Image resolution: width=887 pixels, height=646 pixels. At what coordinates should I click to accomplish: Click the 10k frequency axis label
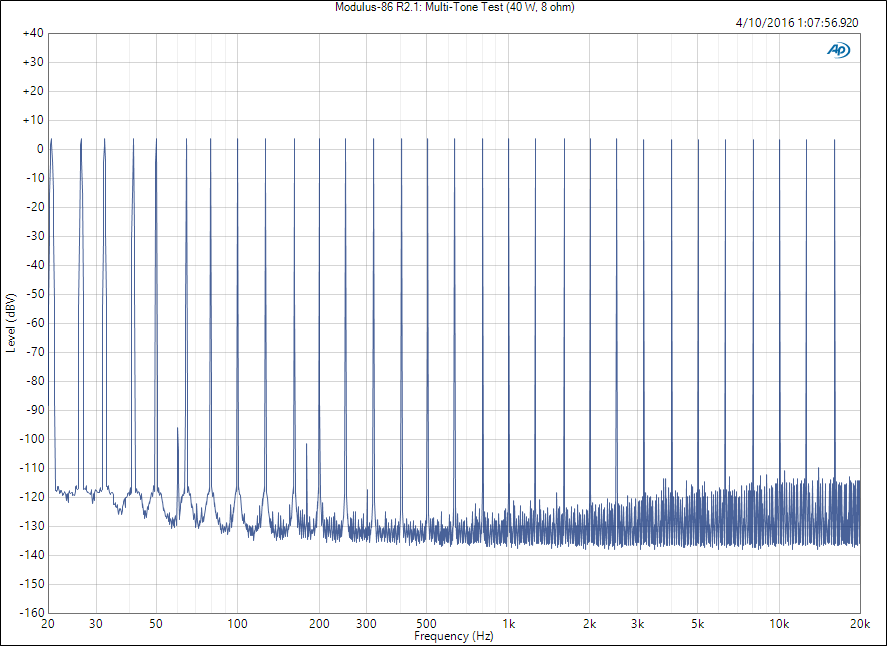click(779, 624)
